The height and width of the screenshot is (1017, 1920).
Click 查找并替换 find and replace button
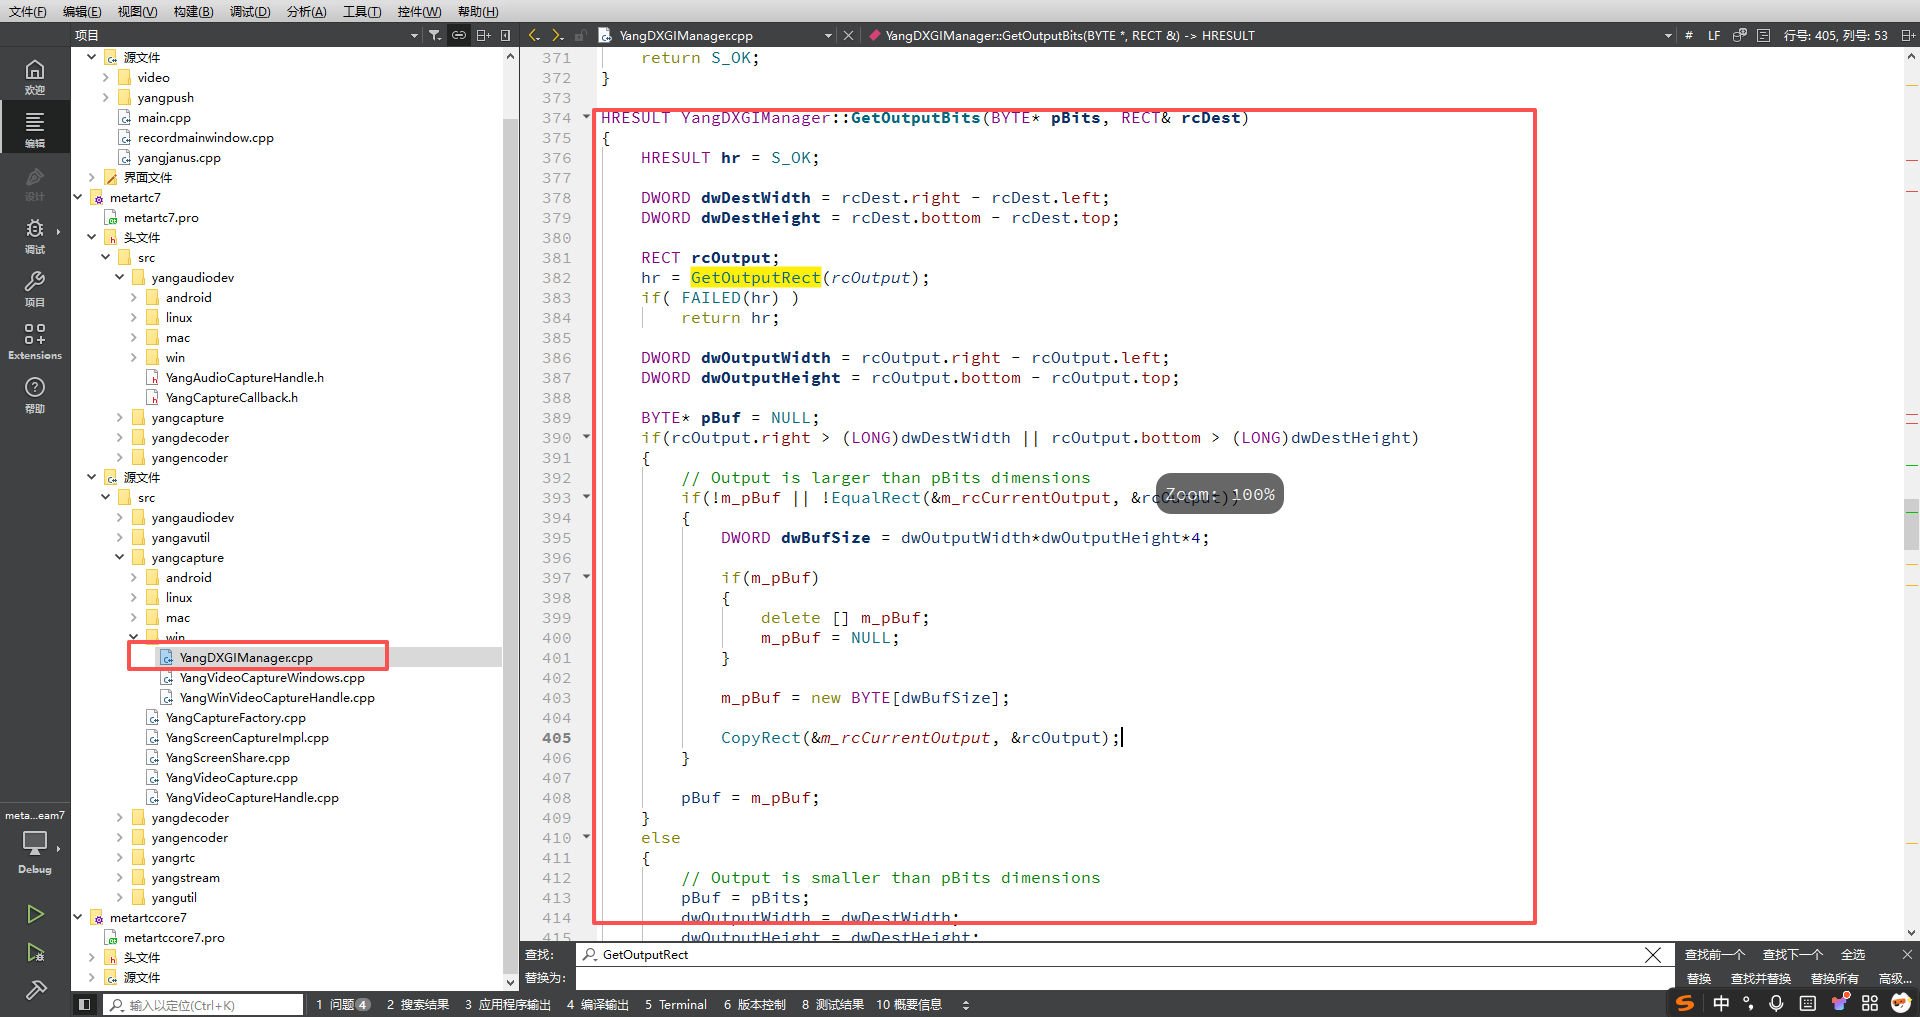pyautogui.click(x=1761, y=978)
